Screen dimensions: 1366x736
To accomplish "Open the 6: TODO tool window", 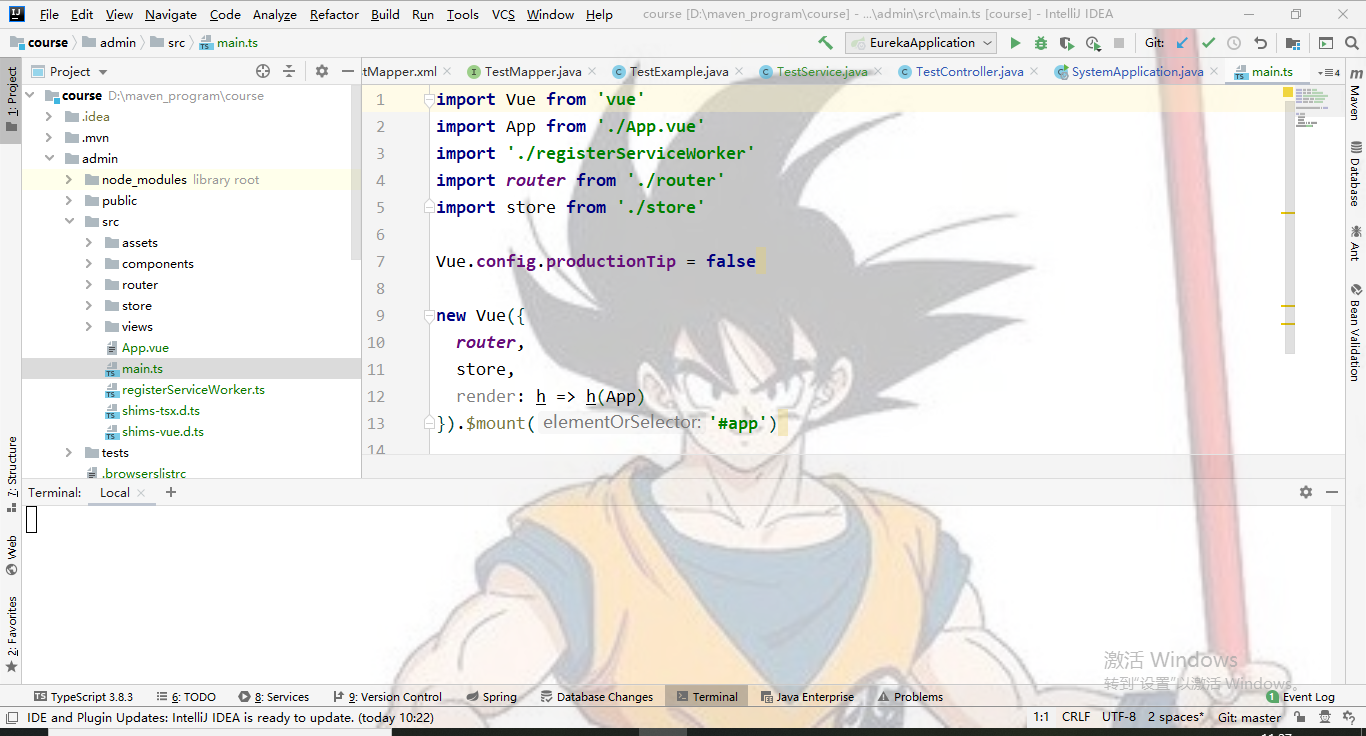I will (186, 697).
